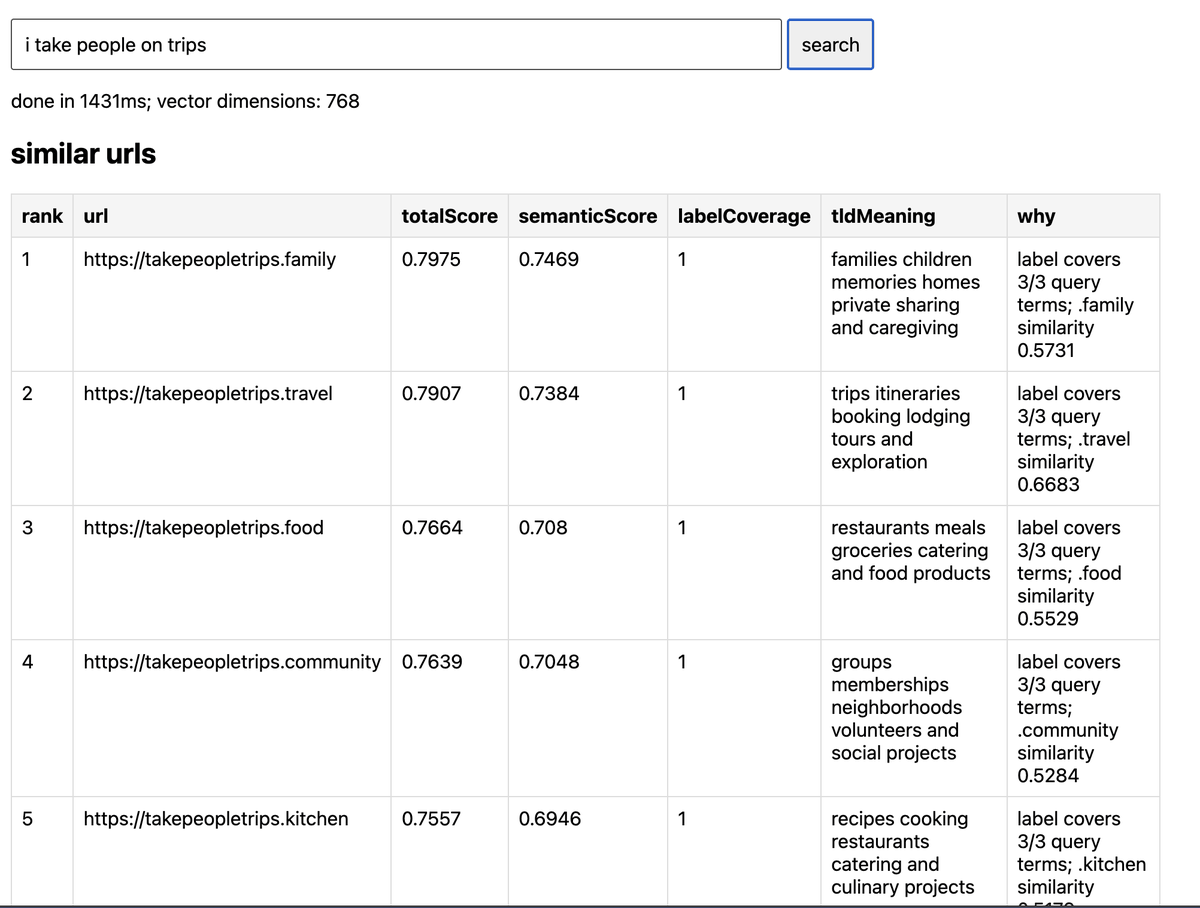Click the semanticScore column header
This screenshot has width=1200, height=908.
[588, 216]
